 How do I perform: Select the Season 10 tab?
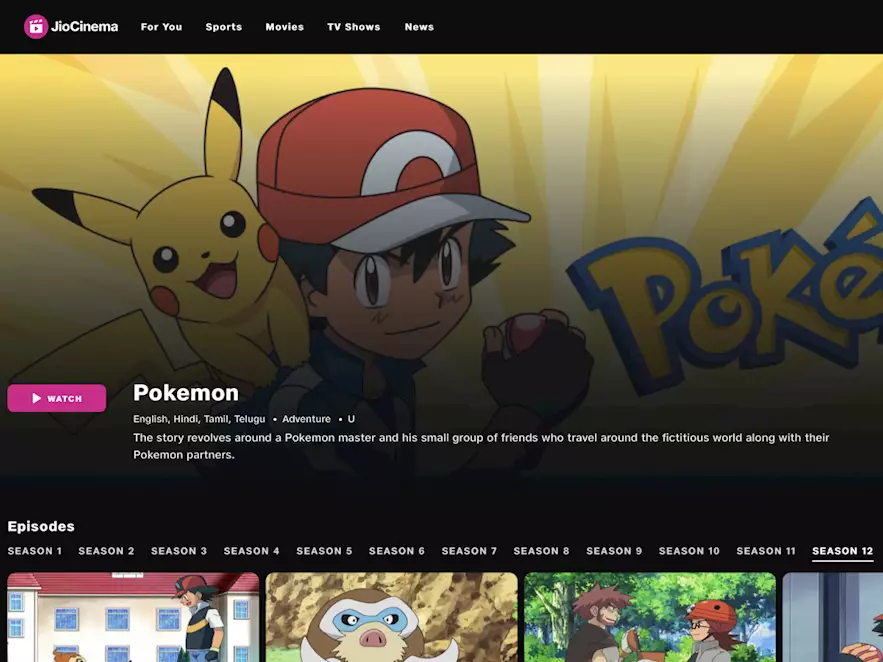pyautogui.click(x=689, y=550)
